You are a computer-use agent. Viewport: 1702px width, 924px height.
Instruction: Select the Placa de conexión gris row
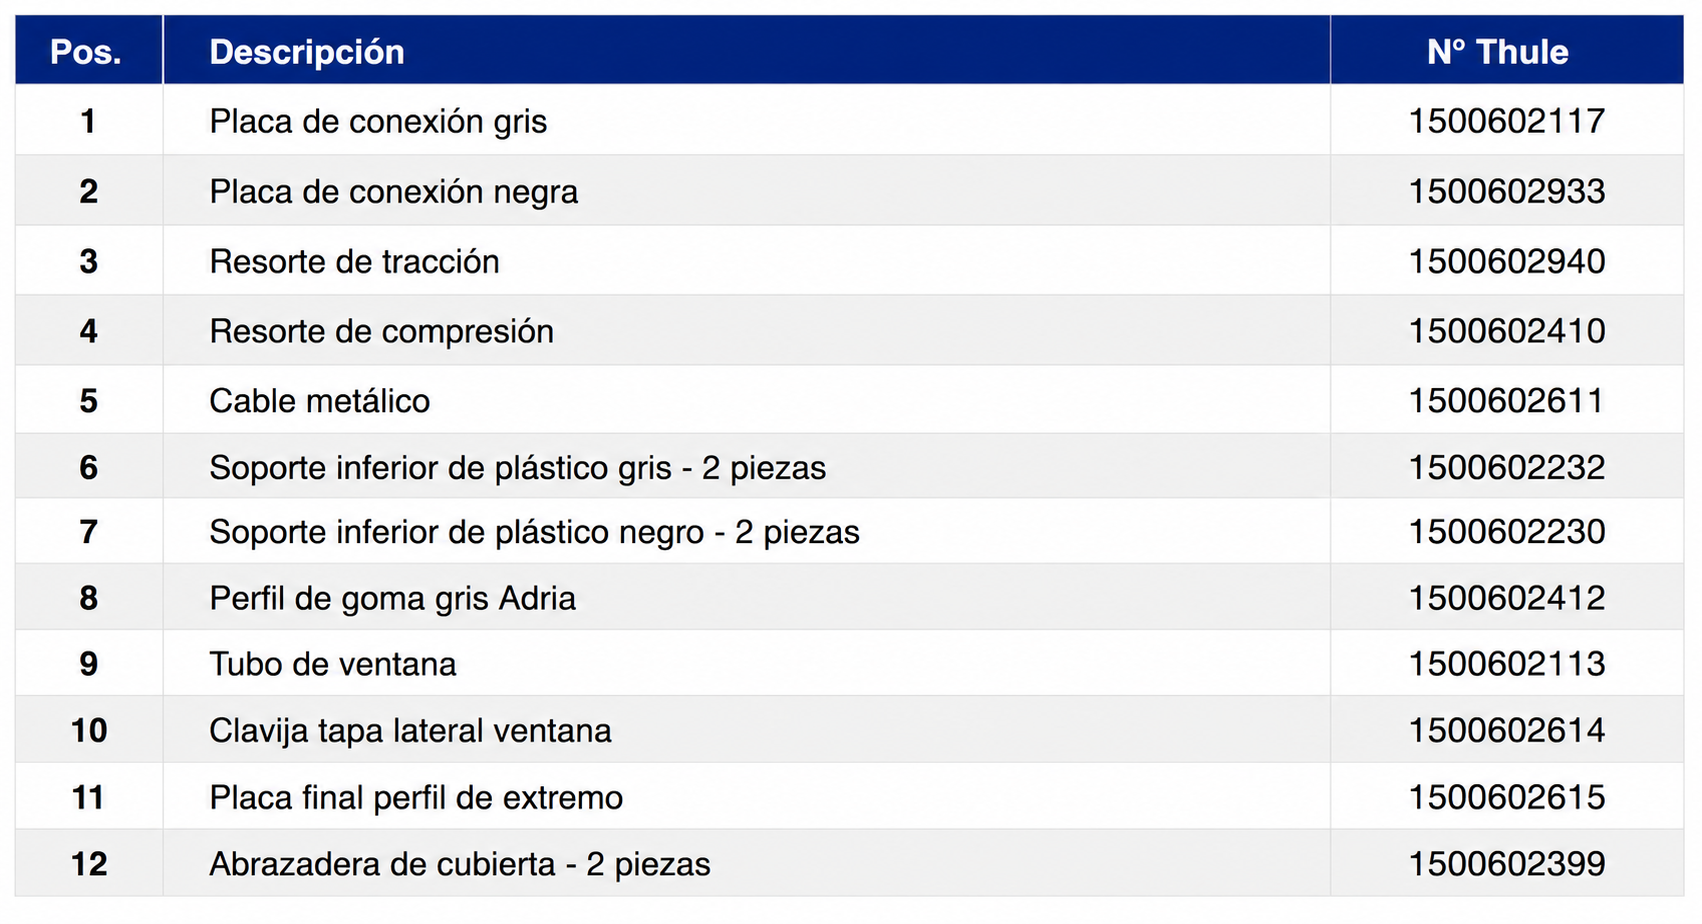tap(849, 121)
